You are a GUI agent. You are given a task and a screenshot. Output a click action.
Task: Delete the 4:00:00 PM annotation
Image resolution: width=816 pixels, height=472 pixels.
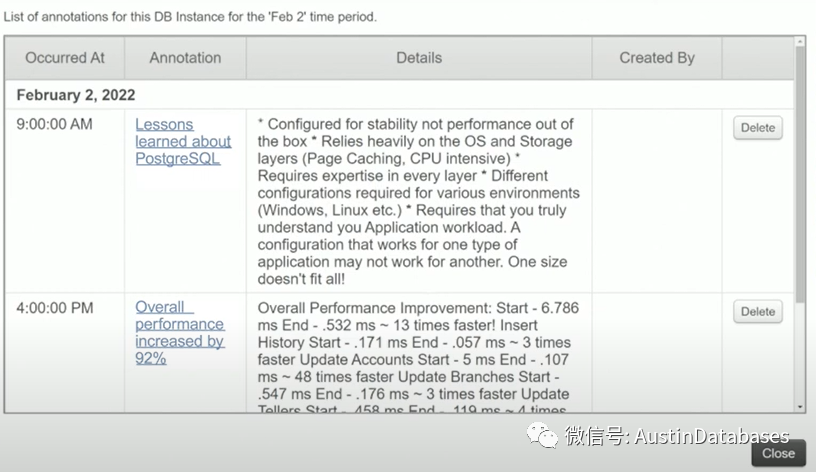pos(758,312)
